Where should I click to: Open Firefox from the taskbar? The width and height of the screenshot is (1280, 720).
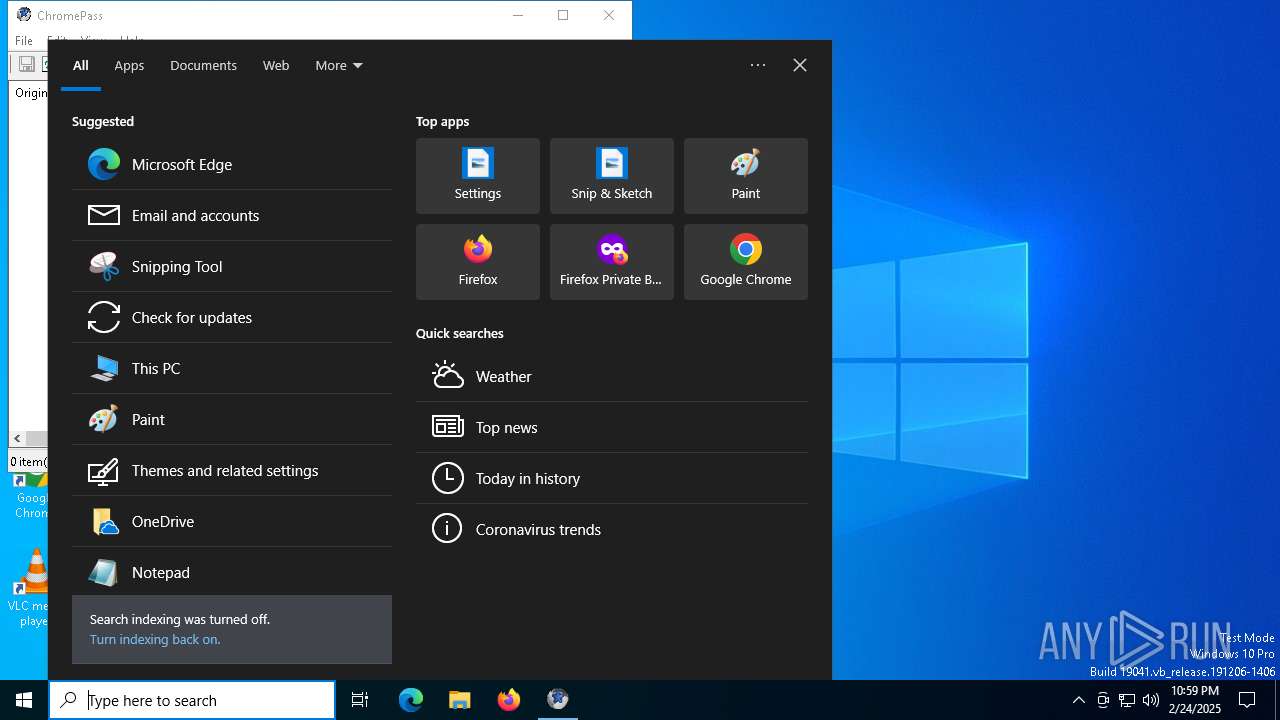(x=509, y=700)
